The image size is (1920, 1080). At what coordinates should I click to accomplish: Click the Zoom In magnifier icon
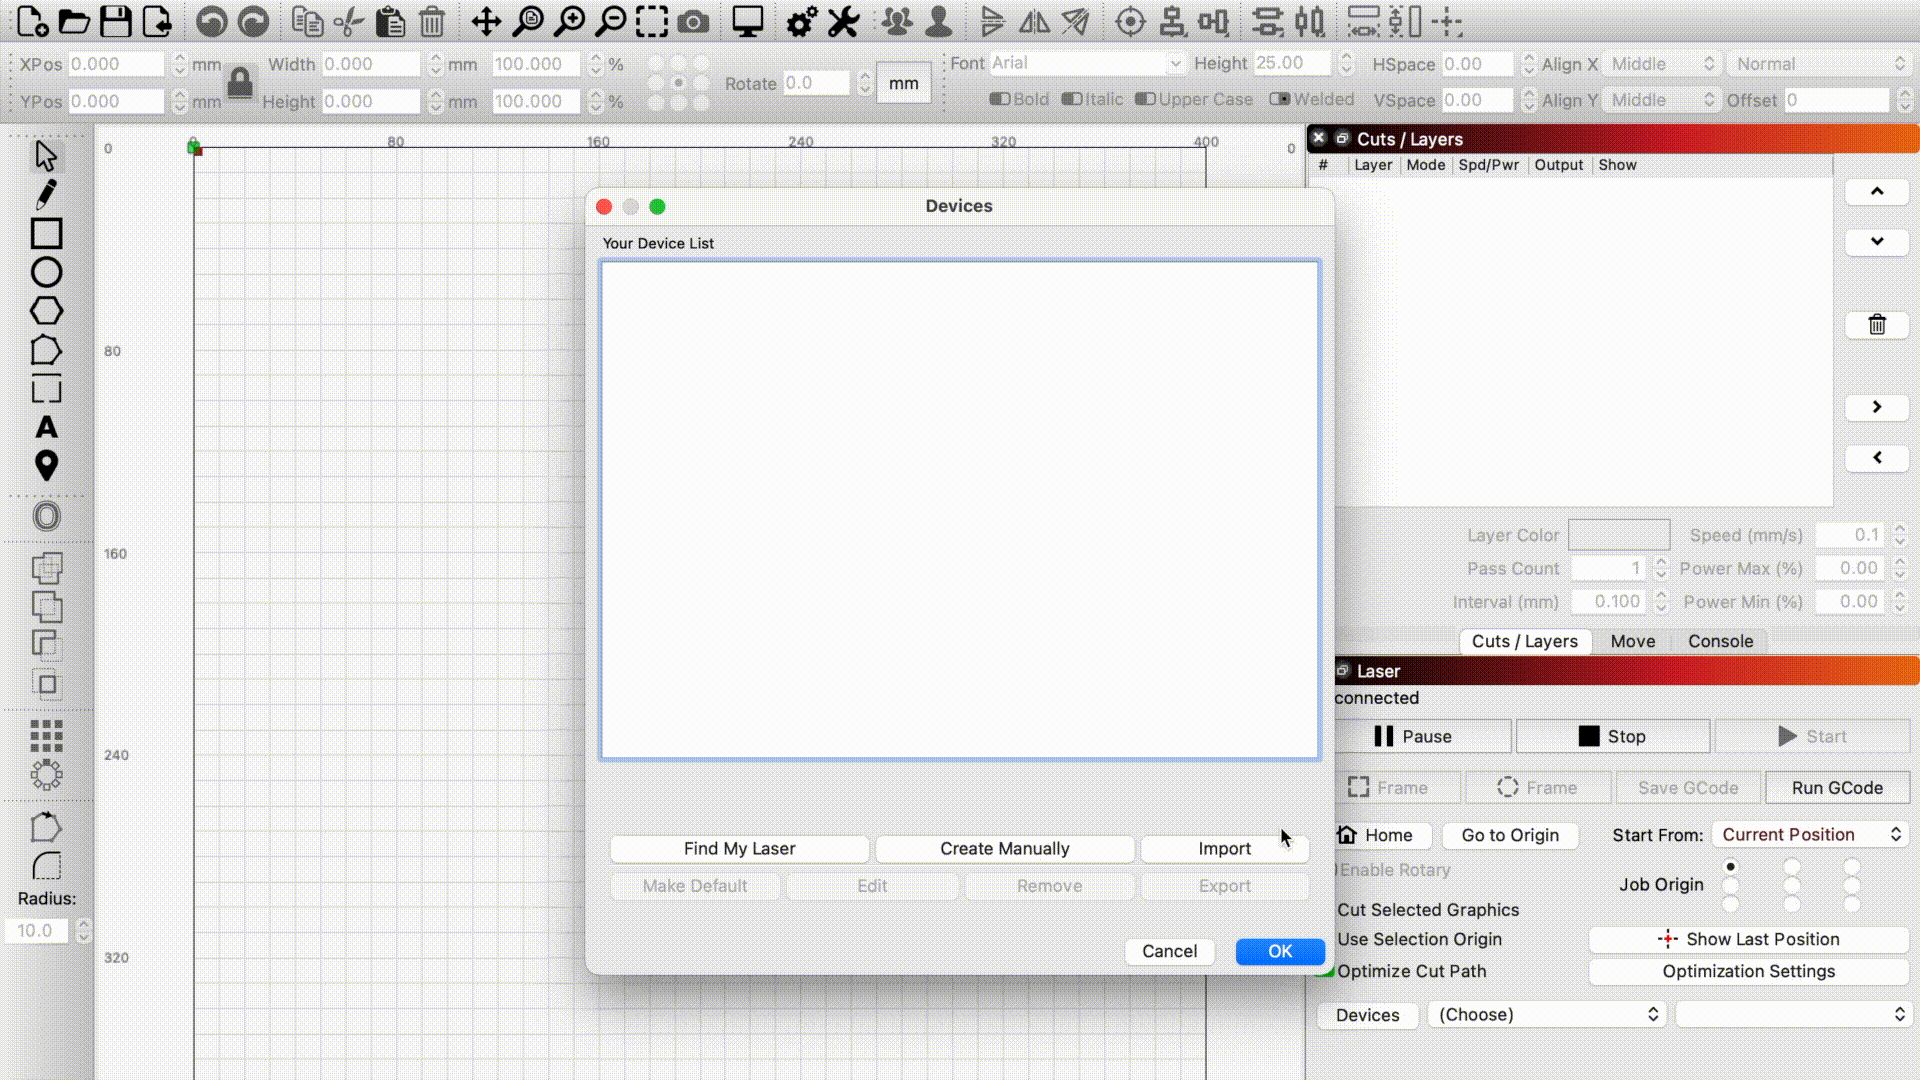[x=569, y=21]
